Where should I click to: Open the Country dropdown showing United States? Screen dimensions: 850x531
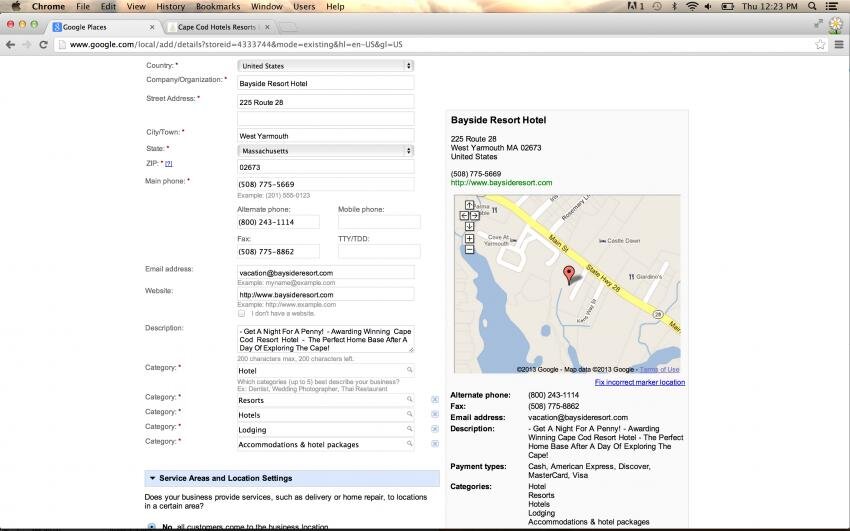tap(325, 66)
